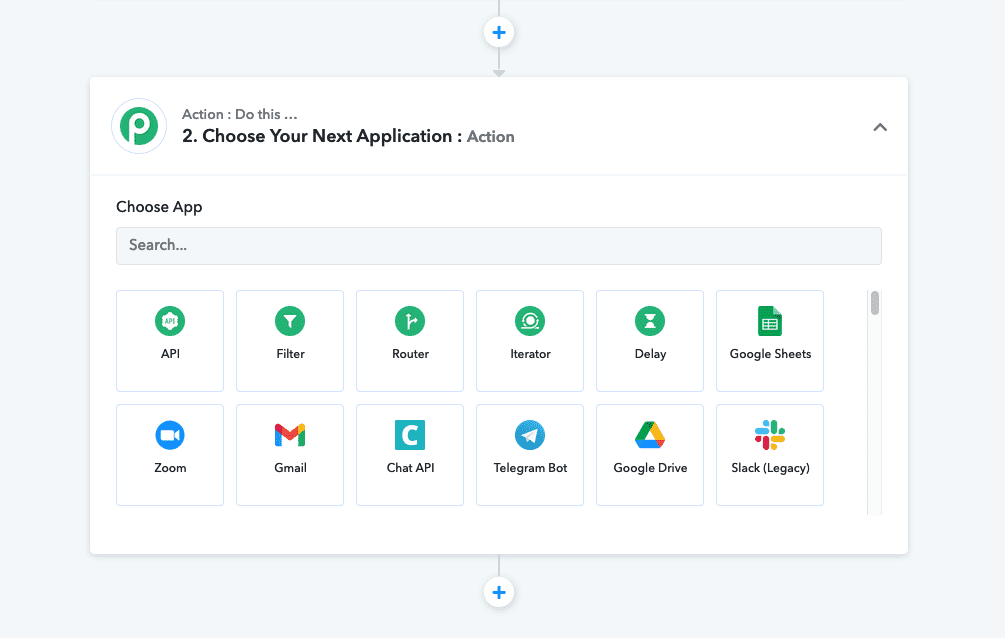Pick the Zoom camera icon
Screen dimensions: 1005x638
pyautogui.click(x=170, y=435)
